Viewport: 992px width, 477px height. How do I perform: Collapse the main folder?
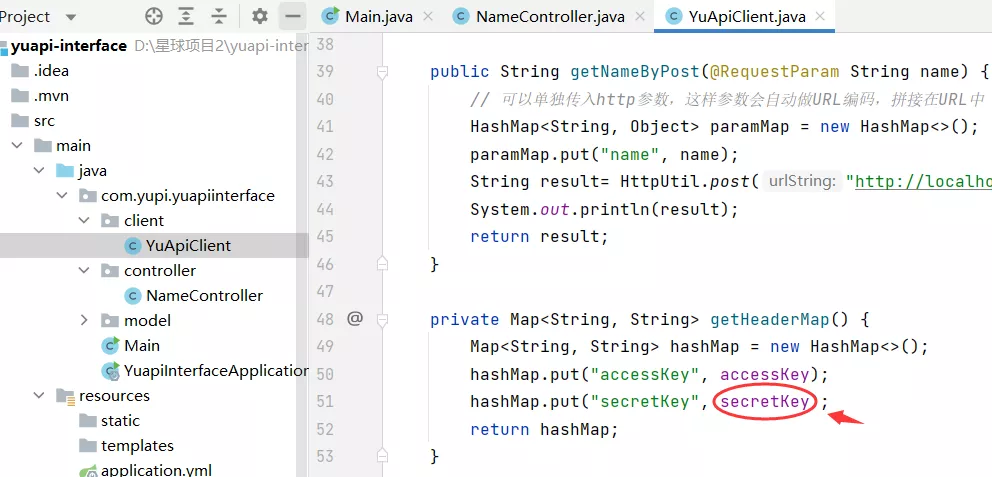(x=16, y=146)
